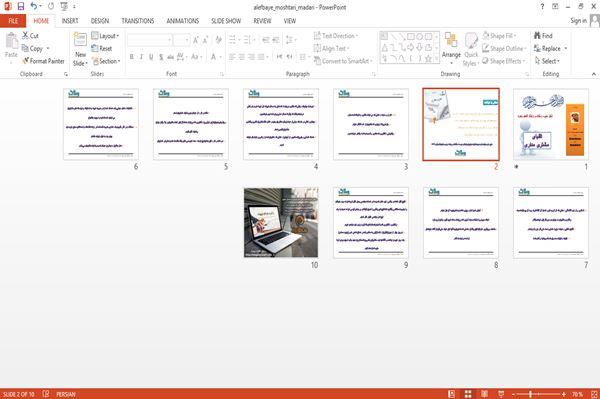Start slideshow from beginning via toolbar icon
Viewport: 600px width, 399px height.
click(x=64, y=7)
